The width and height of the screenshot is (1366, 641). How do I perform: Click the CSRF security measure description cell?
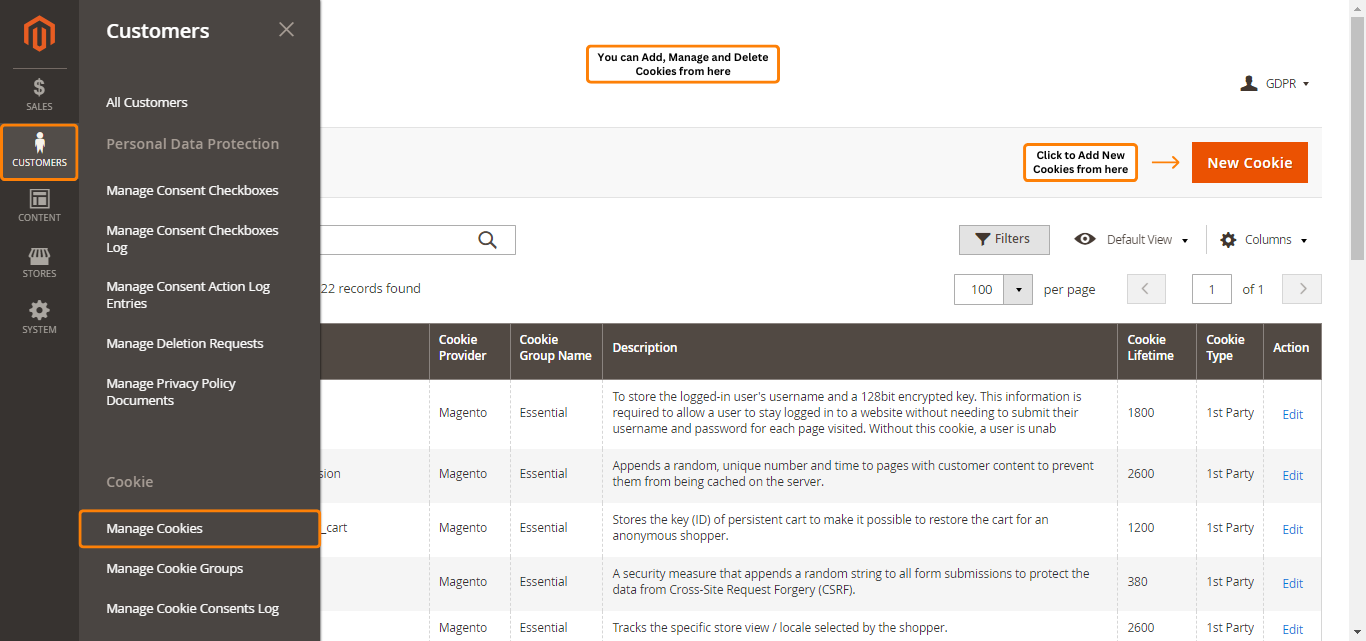(860, 582)
